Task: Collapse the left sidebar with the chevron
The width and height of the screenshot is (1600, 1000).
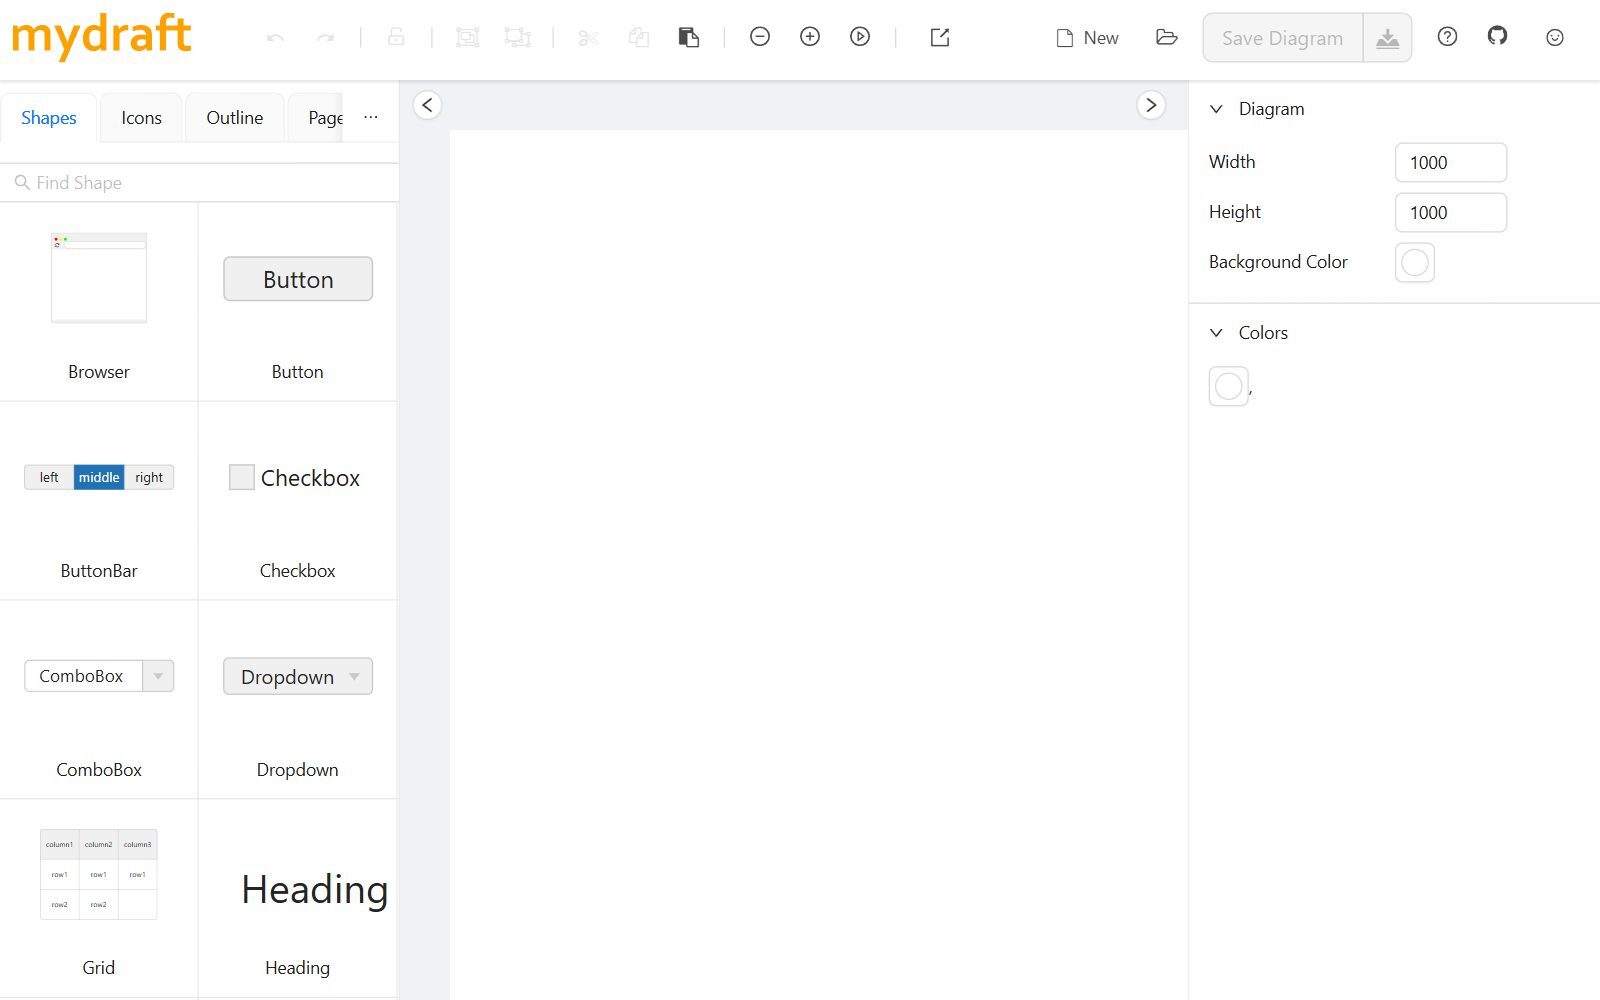Action: pyautogui.click(x=427, y=105)
